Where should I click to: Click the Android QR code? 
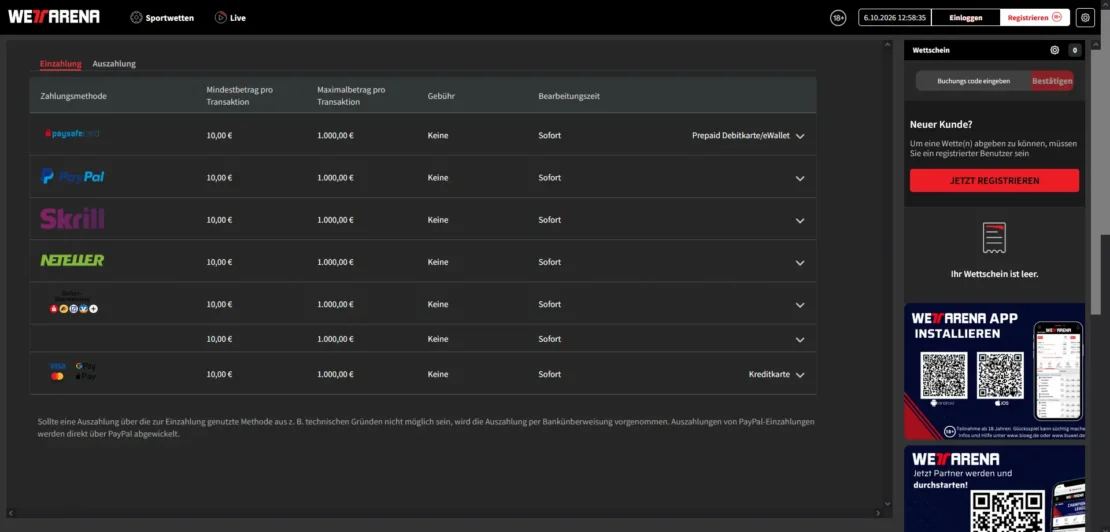(944, 375)
